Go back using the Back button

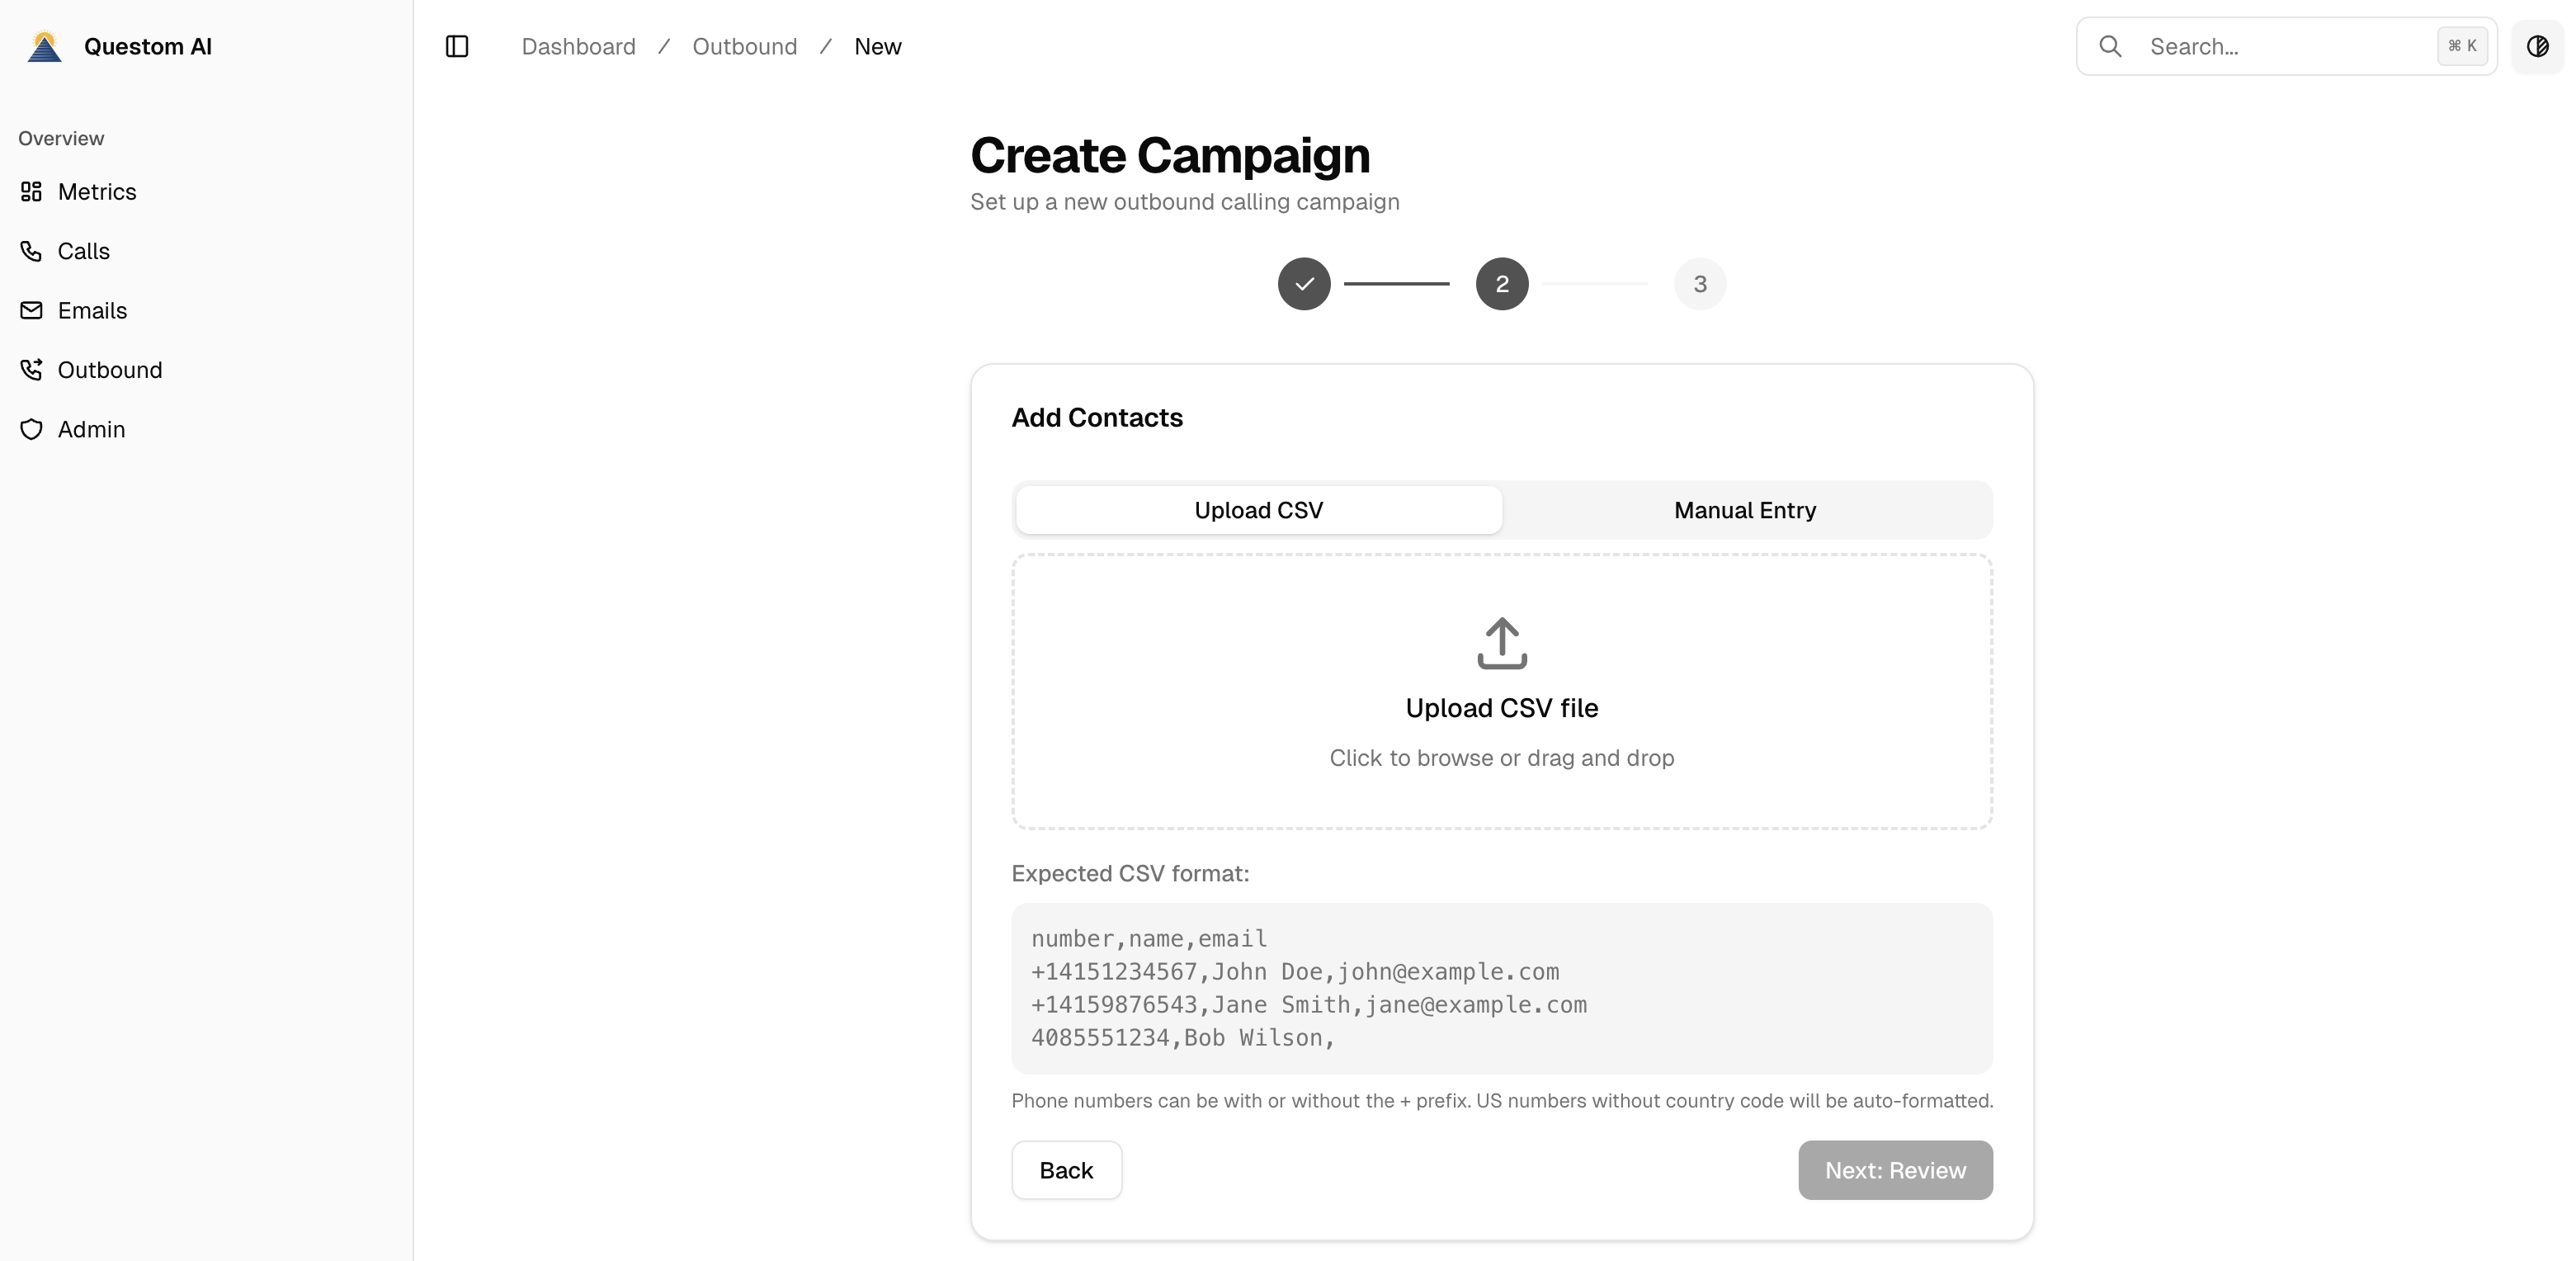pyautogui.click(x=1065, y=1169)
